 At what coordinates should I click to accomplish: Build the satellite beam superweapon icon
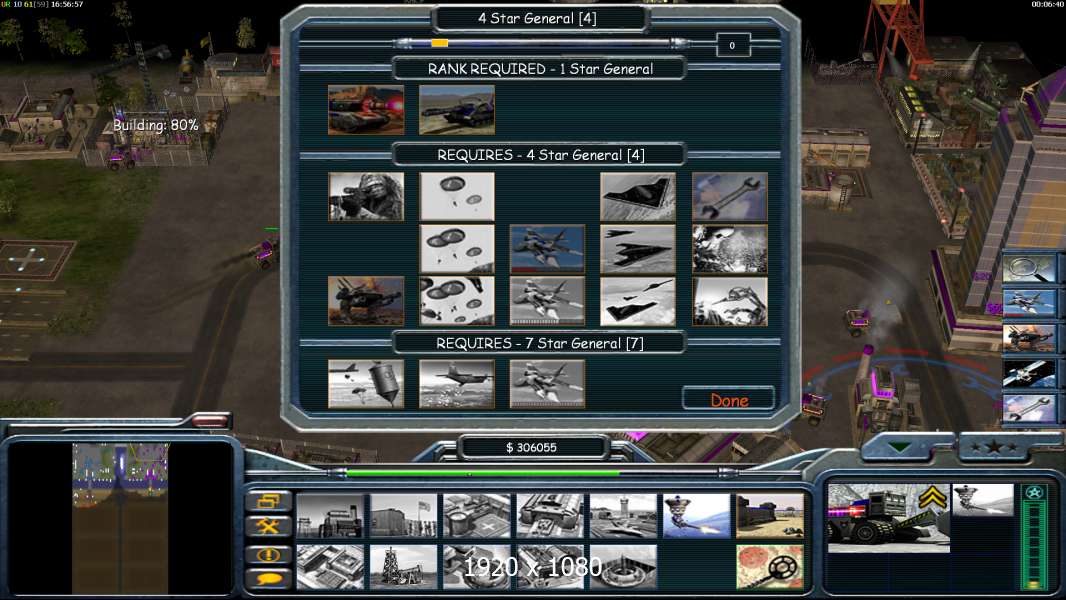(x=697, y=516)
